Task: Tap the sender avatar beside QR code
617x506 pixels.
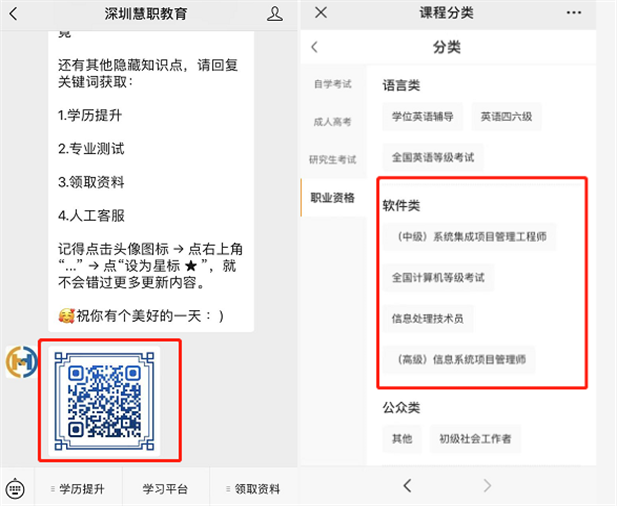Action: pos(22,362)
